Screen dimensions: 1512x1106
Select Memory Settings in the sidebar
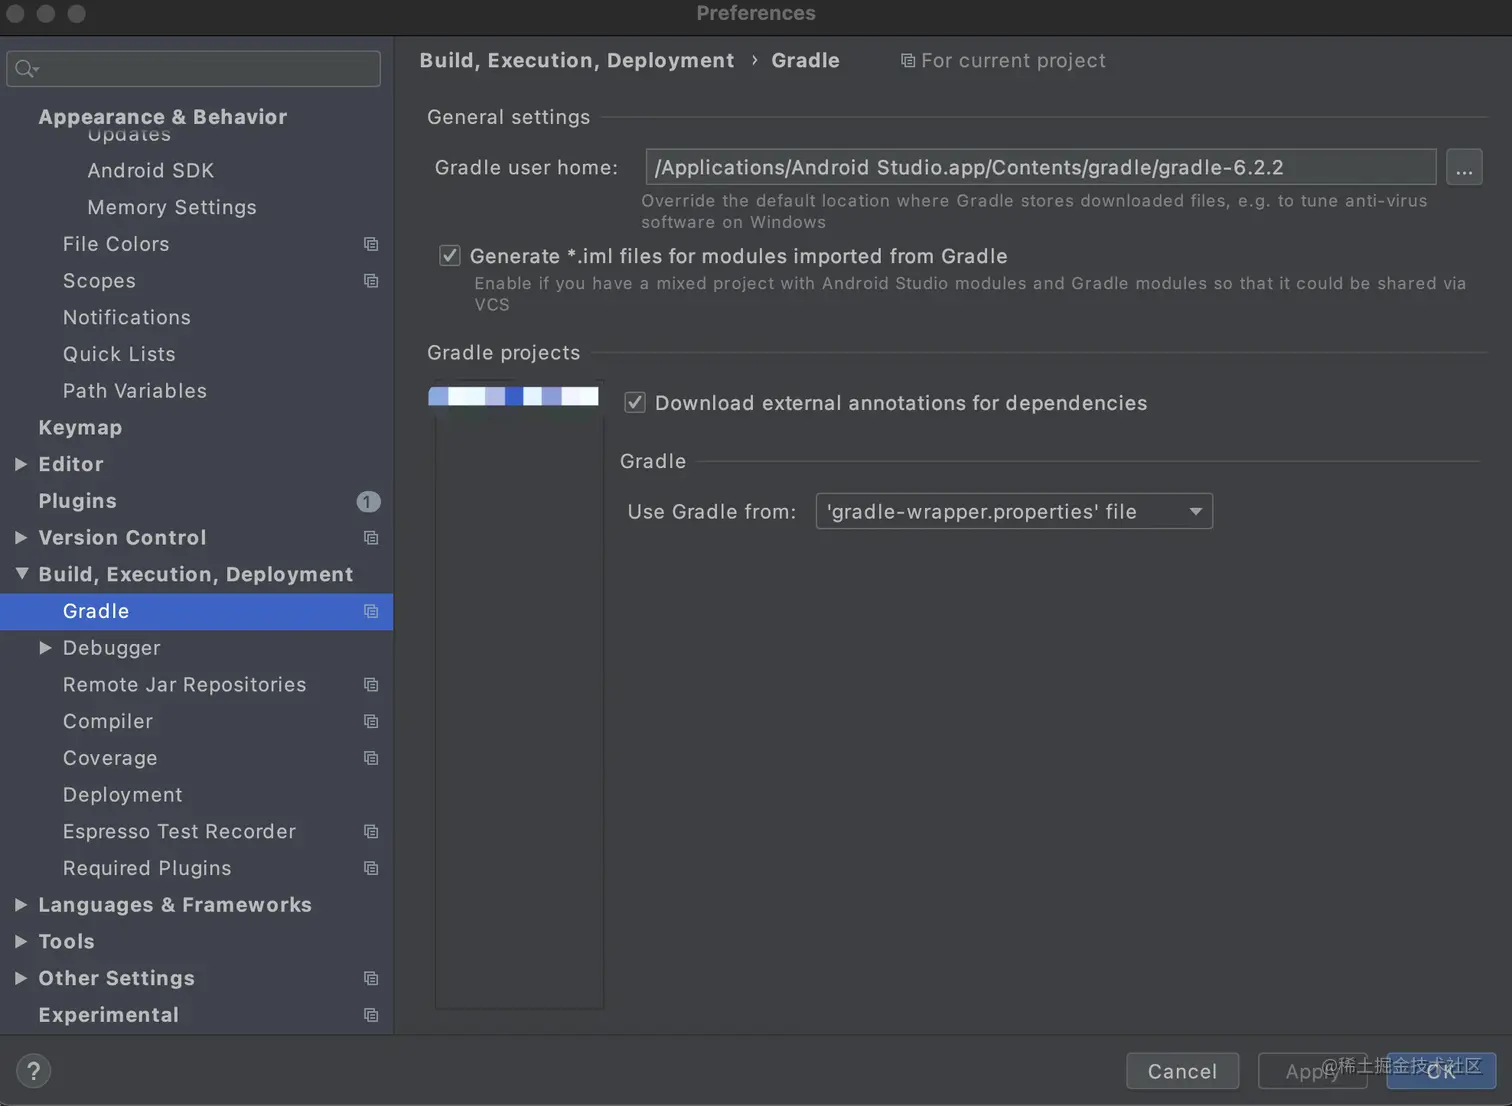click(x=172, y=207)
